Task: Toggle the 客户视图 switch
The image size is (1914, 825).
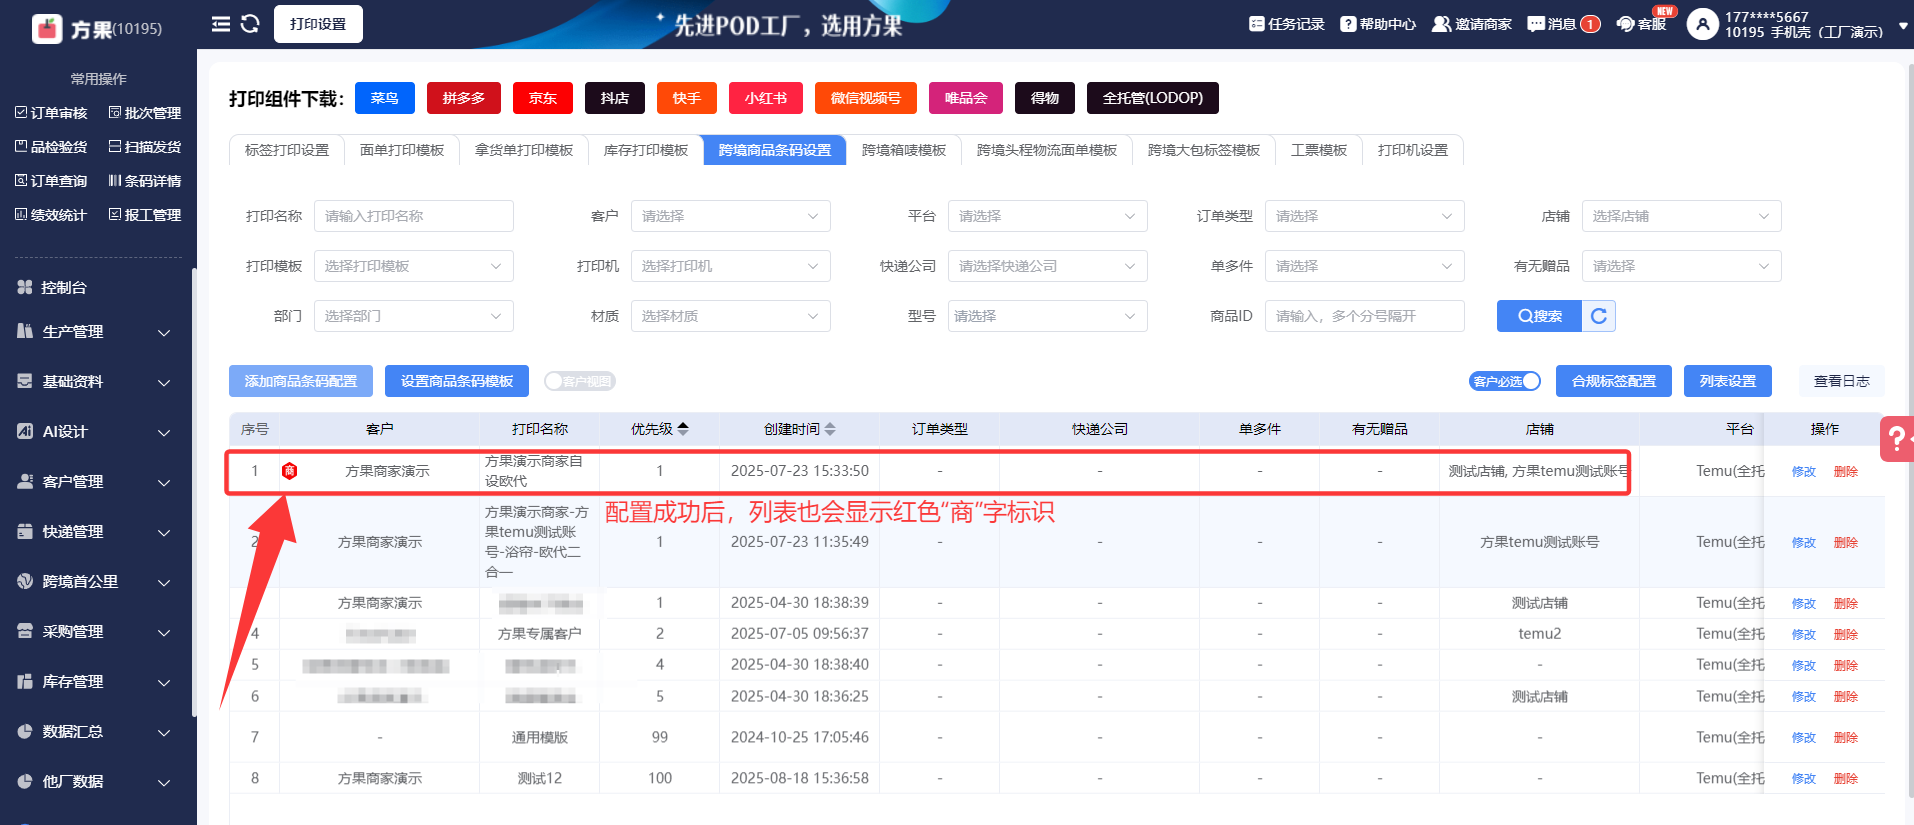Action: (x=580, y=381)
